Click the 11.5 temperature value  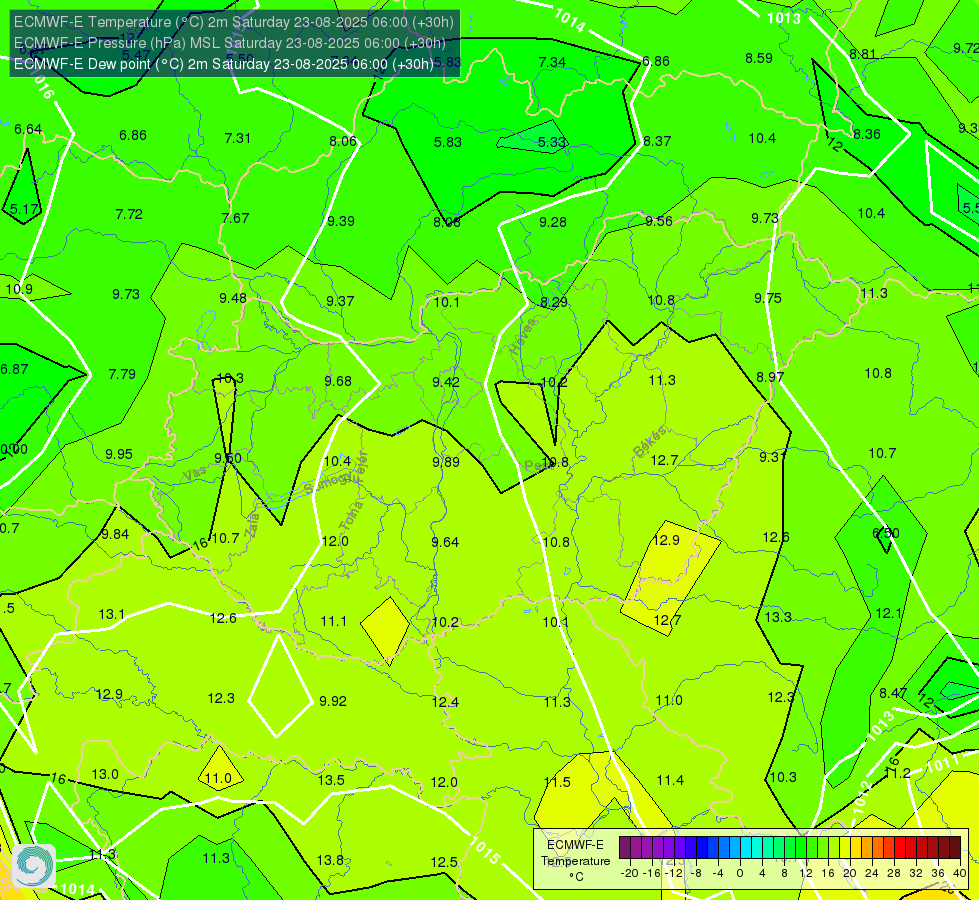[x=557, y=782]
